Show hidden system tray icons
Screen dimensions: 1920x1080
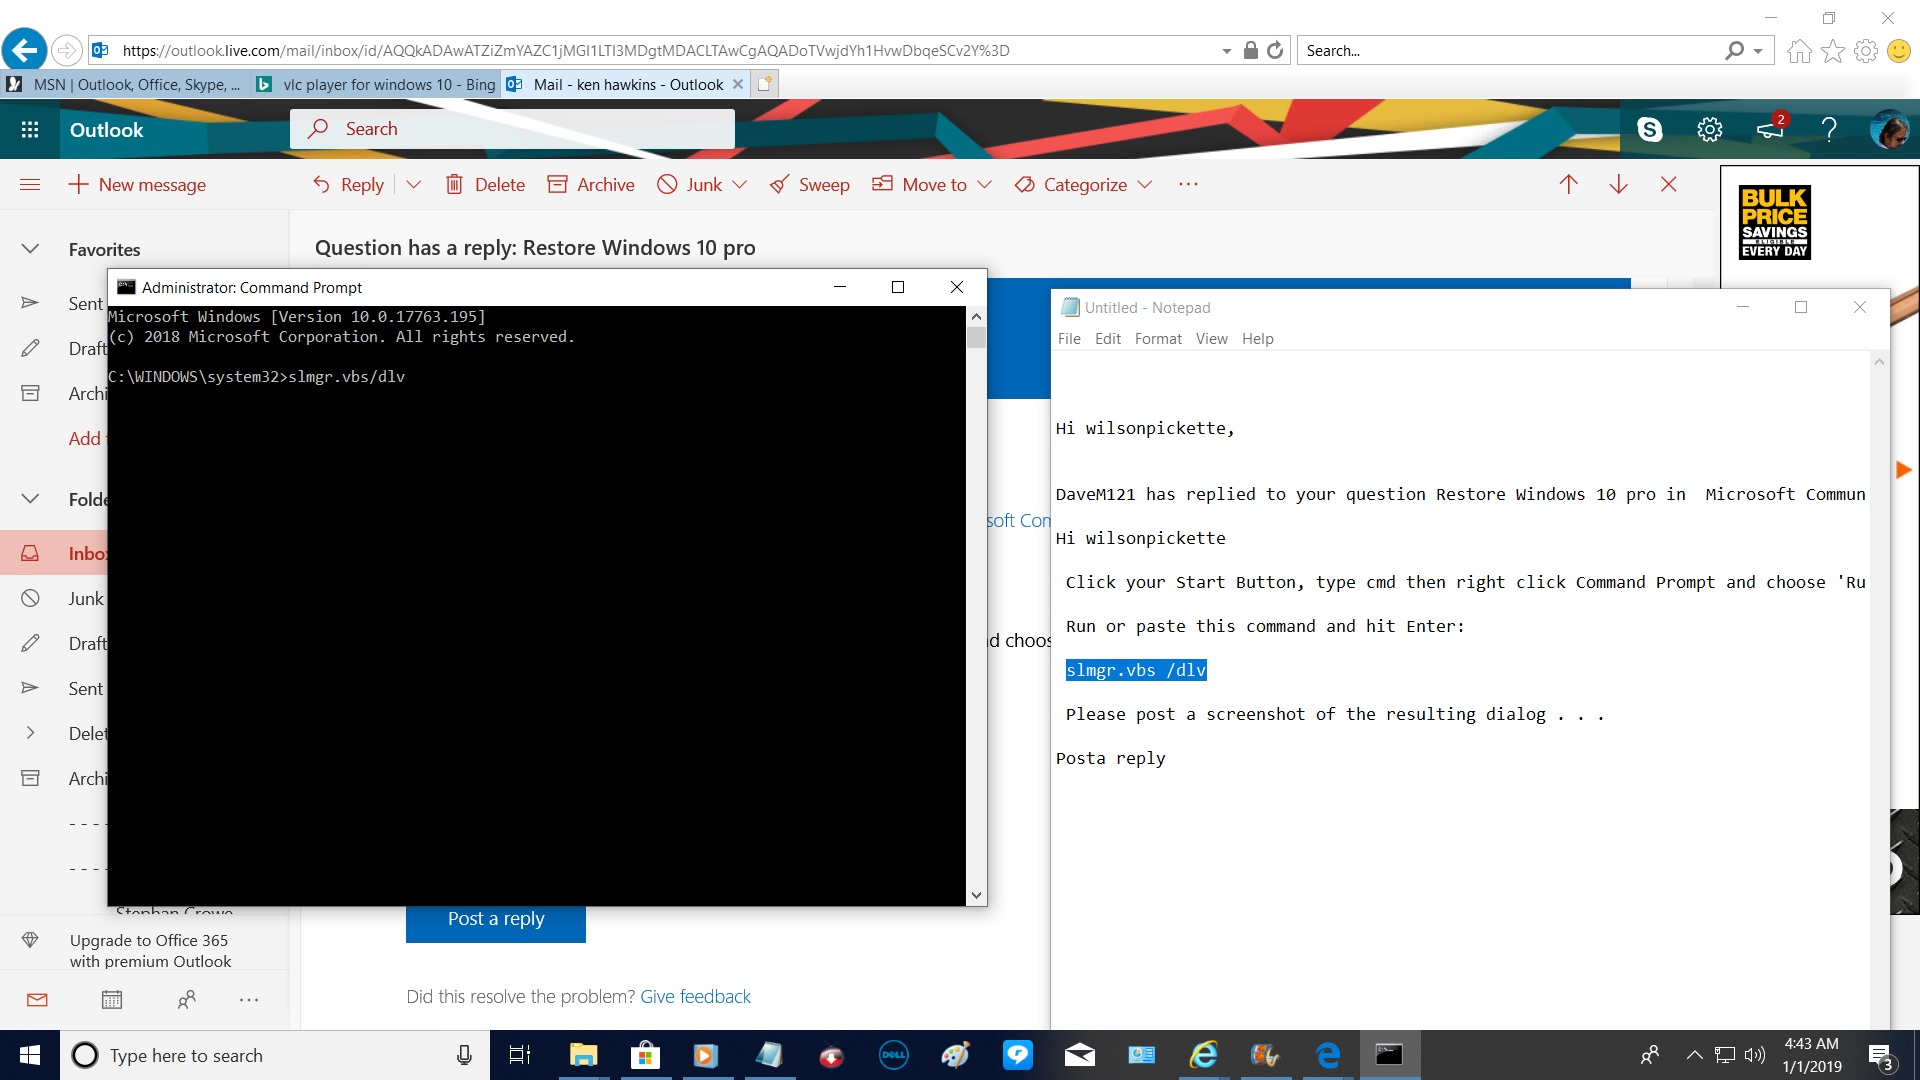pos(1694,1055)
